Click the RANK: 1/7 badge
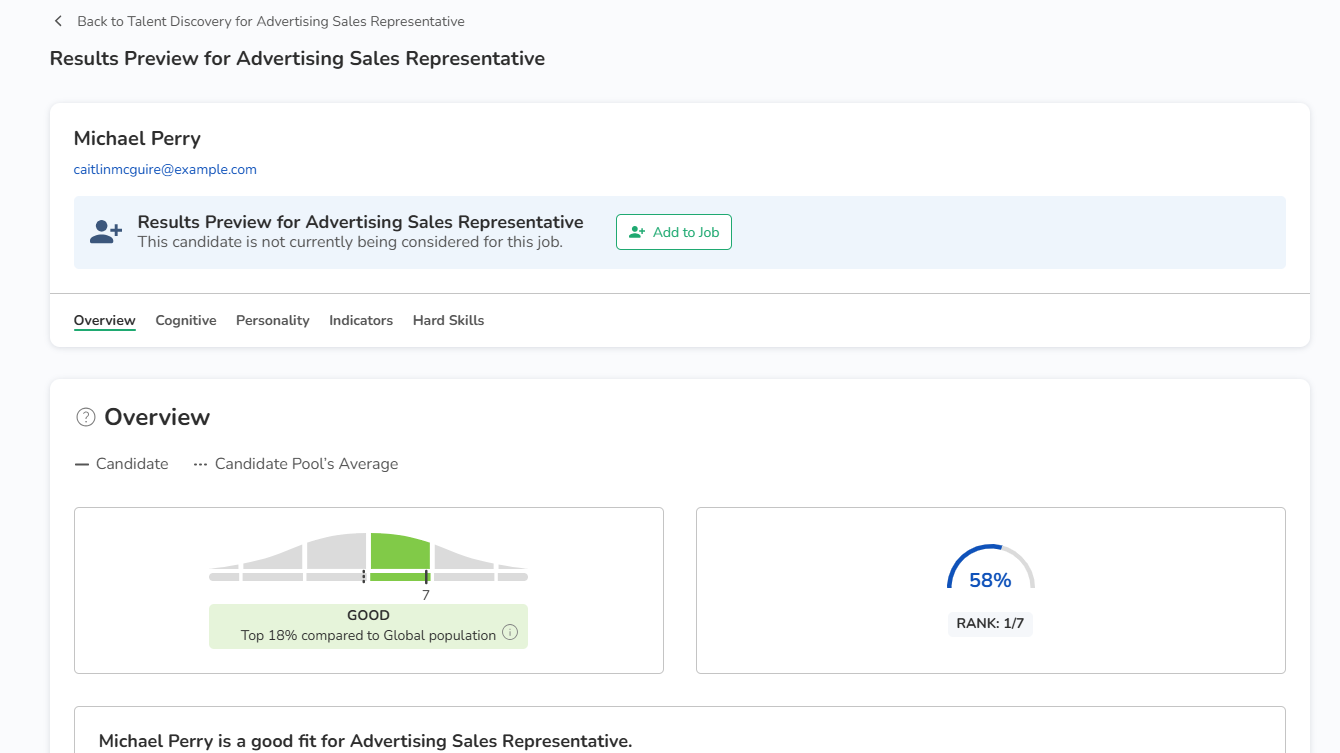Image resolution: width=1340 pixels, height=753 pixels. pos(990,623)
